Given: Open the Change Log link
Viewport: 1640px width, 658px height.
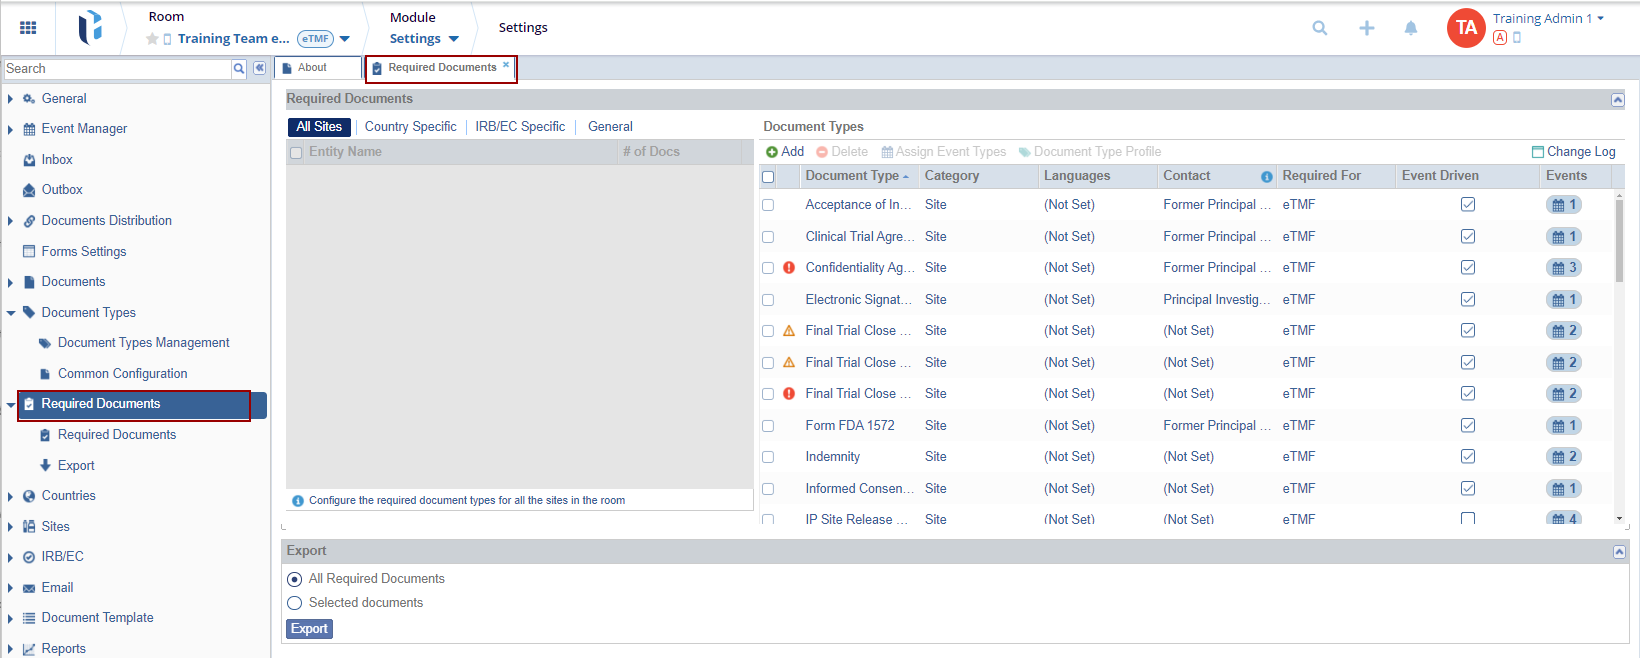Looking at the screenshot, I should [x=1574, y=152].
